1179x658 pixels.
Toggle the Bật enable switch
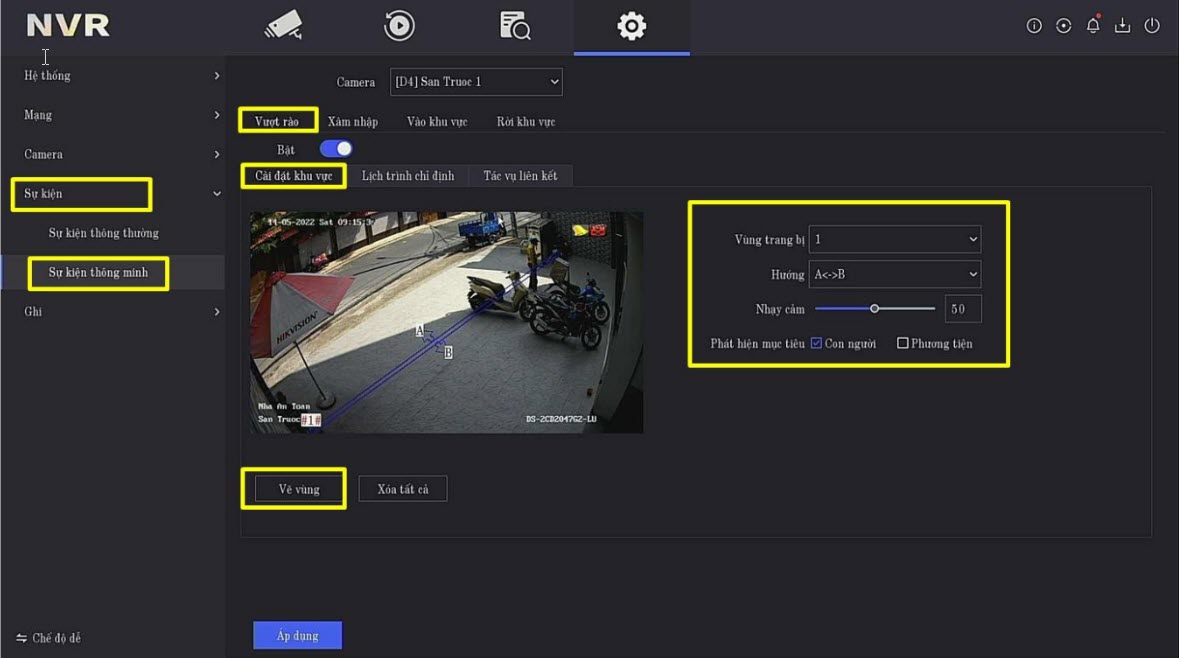tap(336, 149)
